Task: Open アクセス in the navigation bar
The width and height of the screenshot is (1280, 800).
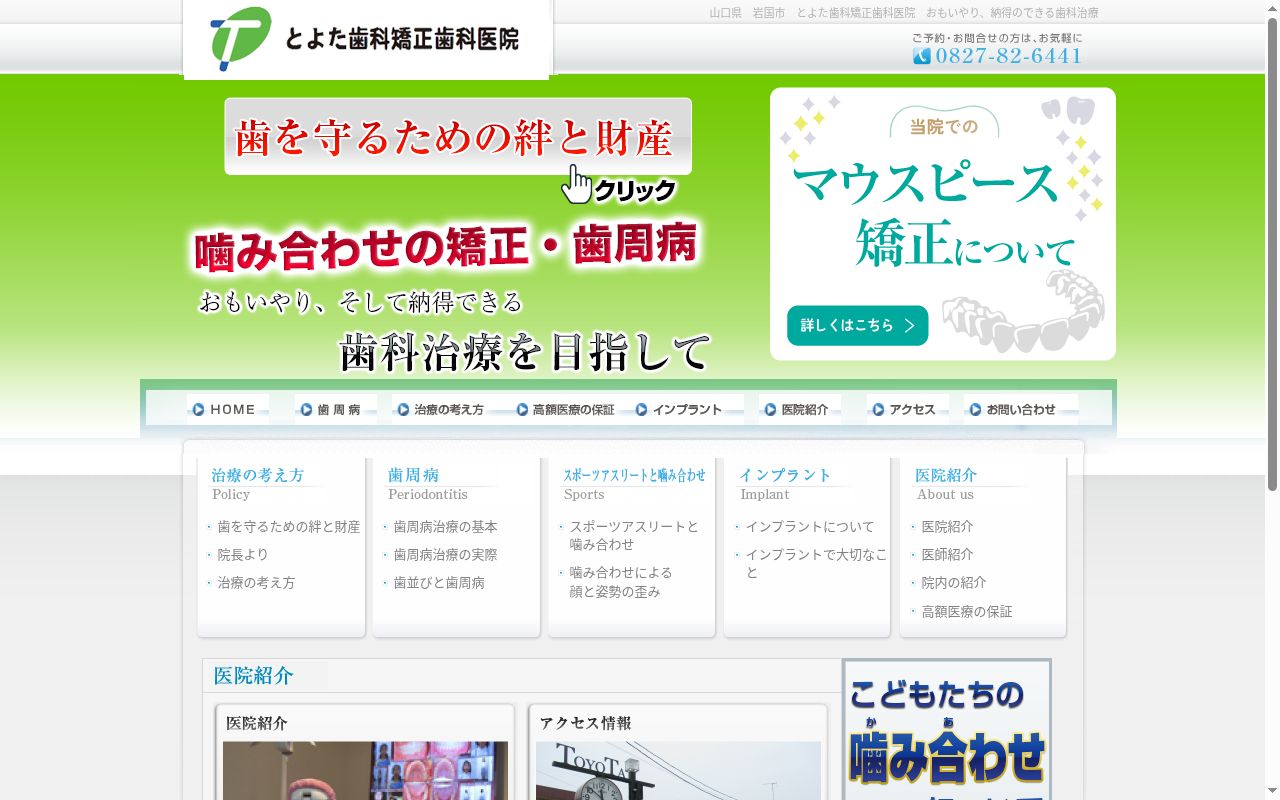Action: 907,409
